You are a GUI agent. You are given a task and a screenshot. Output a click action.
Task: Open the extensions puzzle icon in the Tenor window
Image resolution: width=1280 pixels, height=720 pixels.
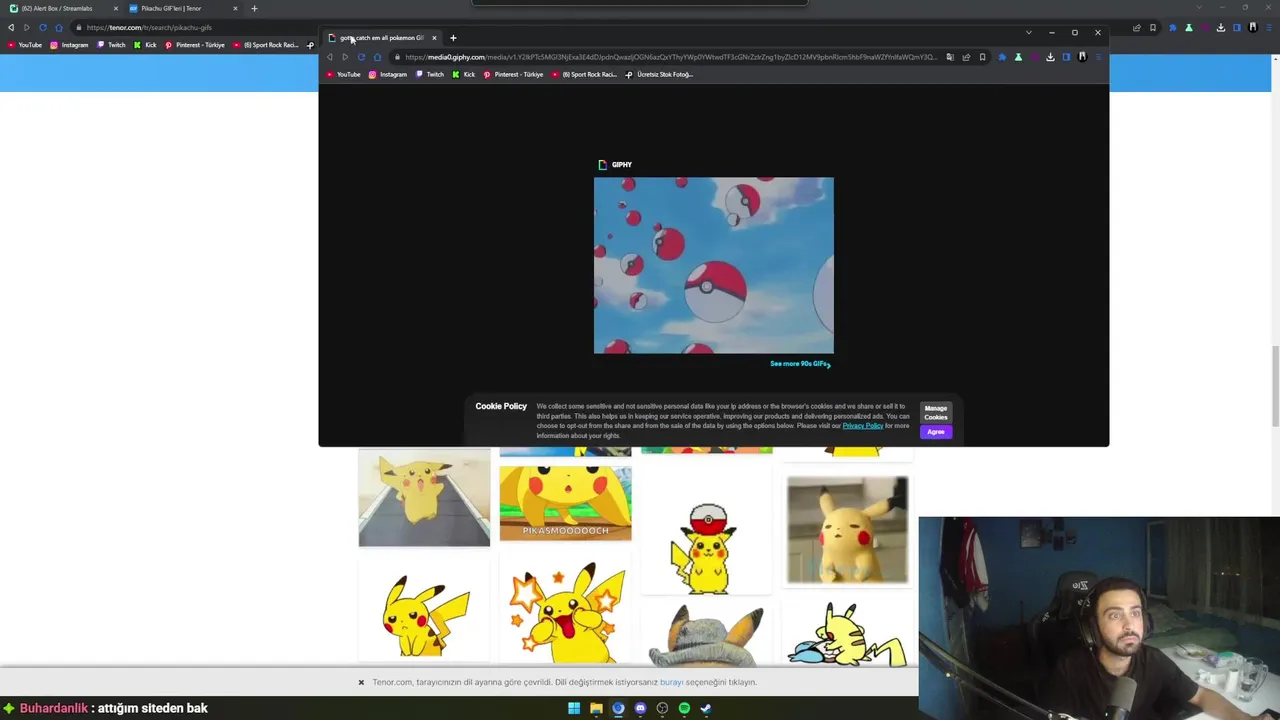click(x=1173, y=28)
